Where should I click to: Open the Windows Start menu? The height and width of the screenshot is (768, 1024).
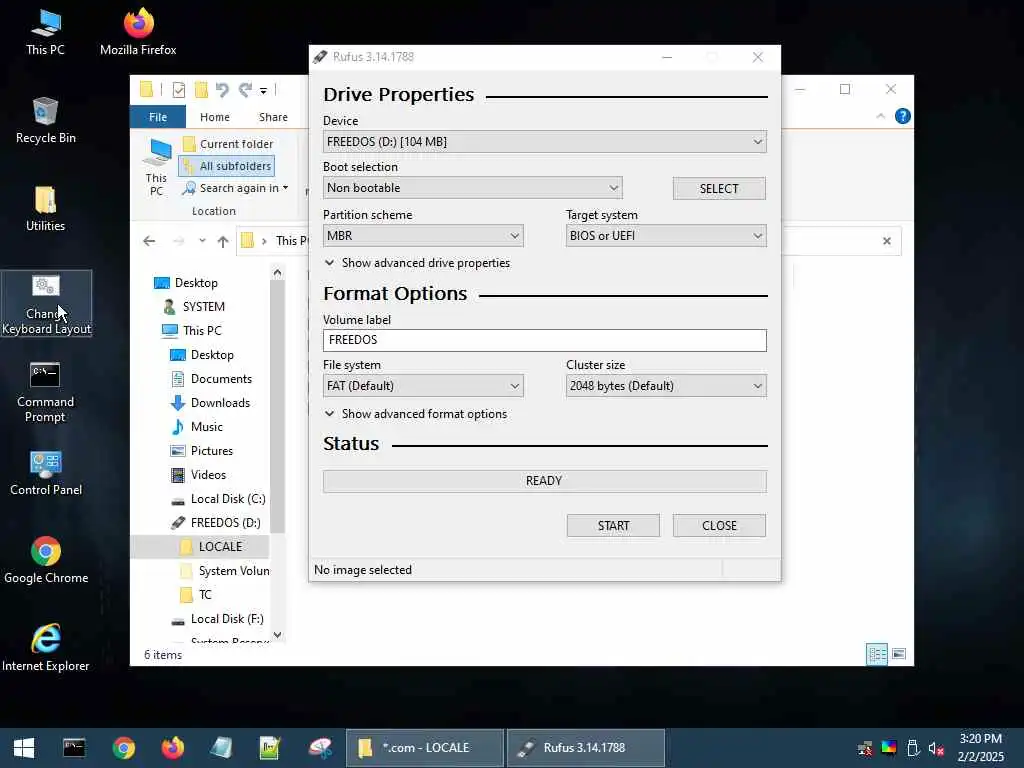24,748
